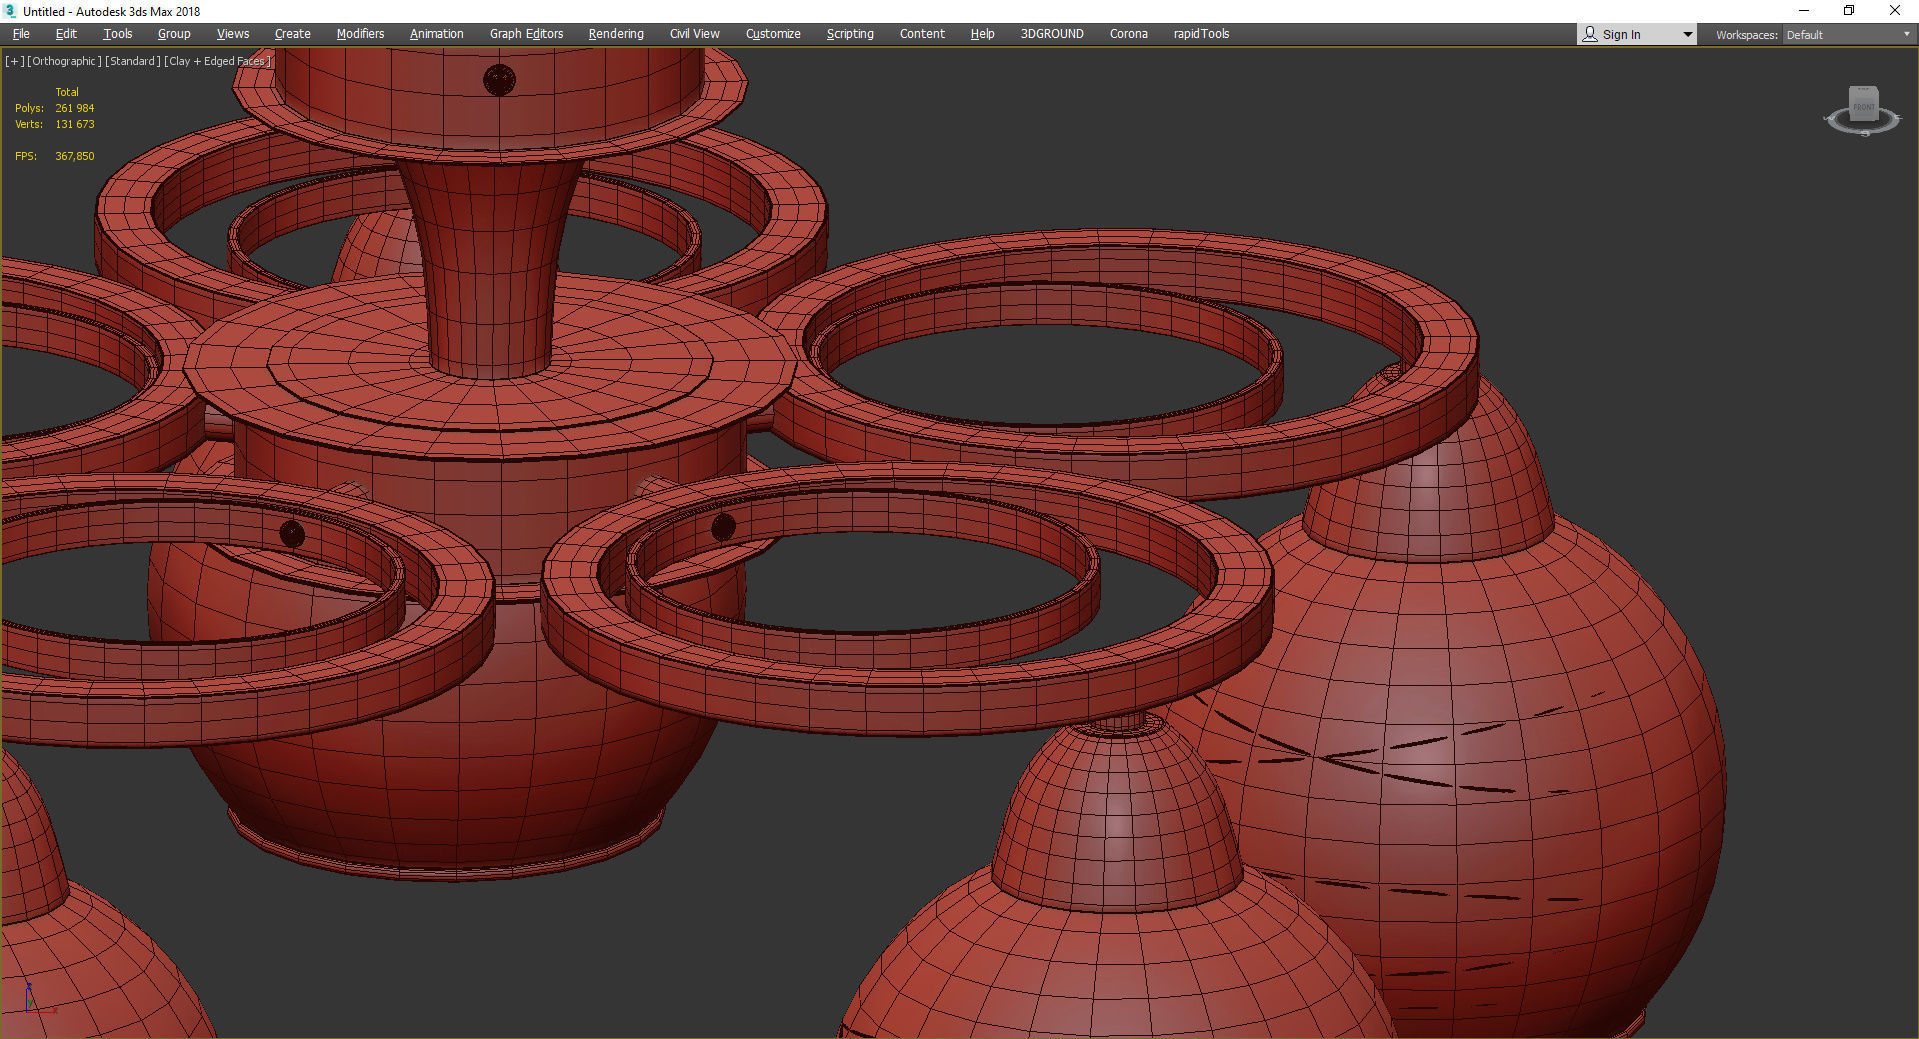1919x1039 pixels.
Task: Open the Animation menu
Action: [437, 34]
